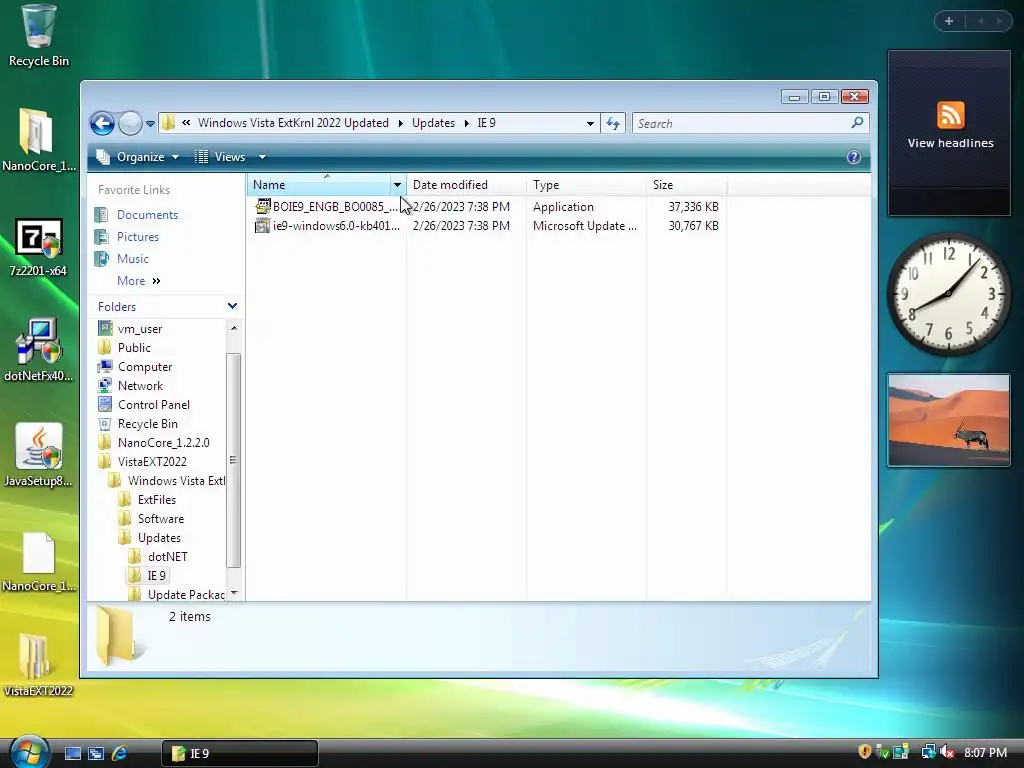Select dotNetFx40 installer desktop icon
This screenshot has height=768, width=1024.
coord(39,351)
